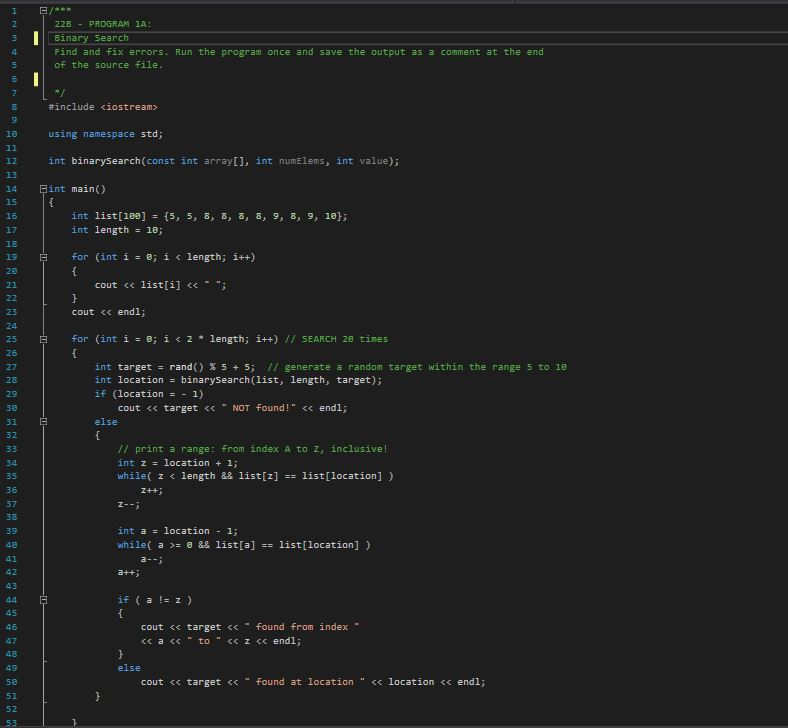Viewport: 788px width, 728px height.
Task: Click line number 29 in the gutter
Action: click(11, 394)
